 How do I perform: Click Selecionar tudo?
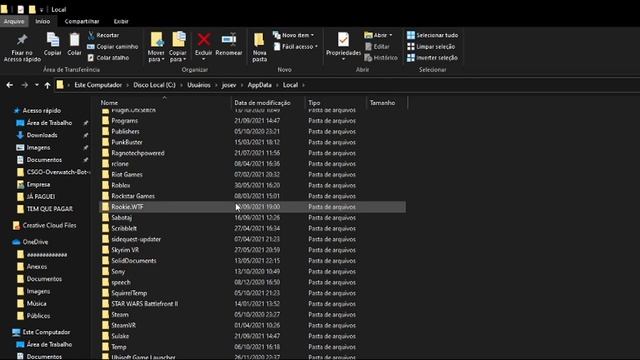tap(432, 35)
